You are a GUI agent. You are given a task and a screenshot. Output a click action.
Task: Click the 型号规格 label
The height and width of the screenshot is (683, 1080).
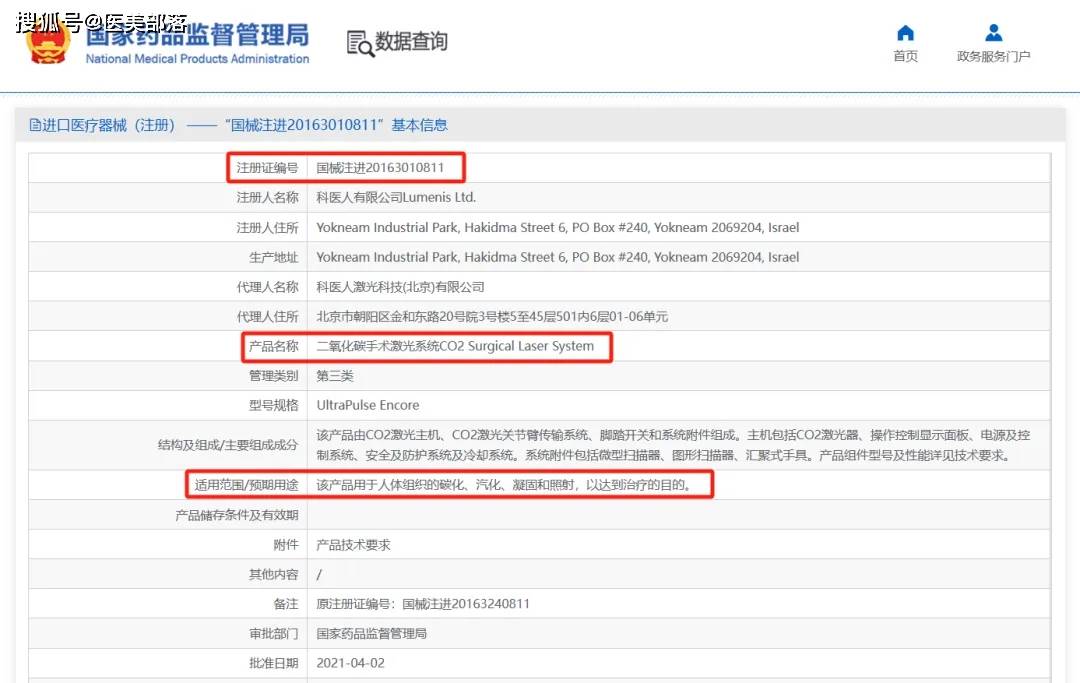pyautogui.click(x=273, y=406)
